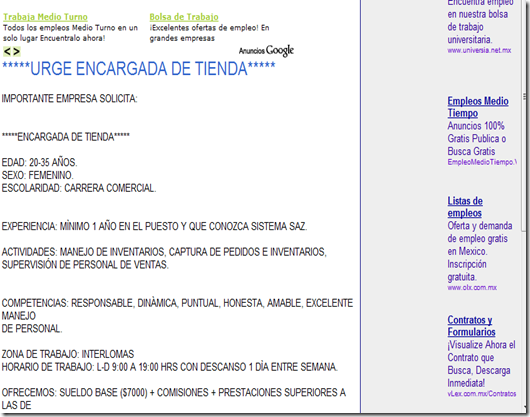Open the URGE ENCARGADA DE TIENDA heading
Image resolution: width=530 pixels, height=417 pixels.
coord(139,69)
